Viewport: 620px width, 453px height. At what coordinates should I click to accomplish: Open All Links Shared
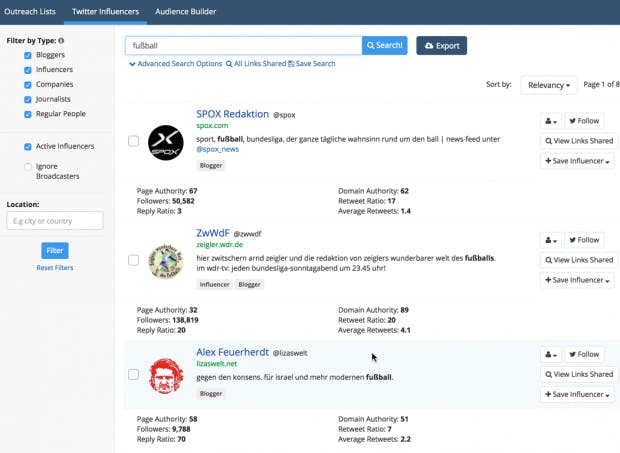click(x=256, y=64)
